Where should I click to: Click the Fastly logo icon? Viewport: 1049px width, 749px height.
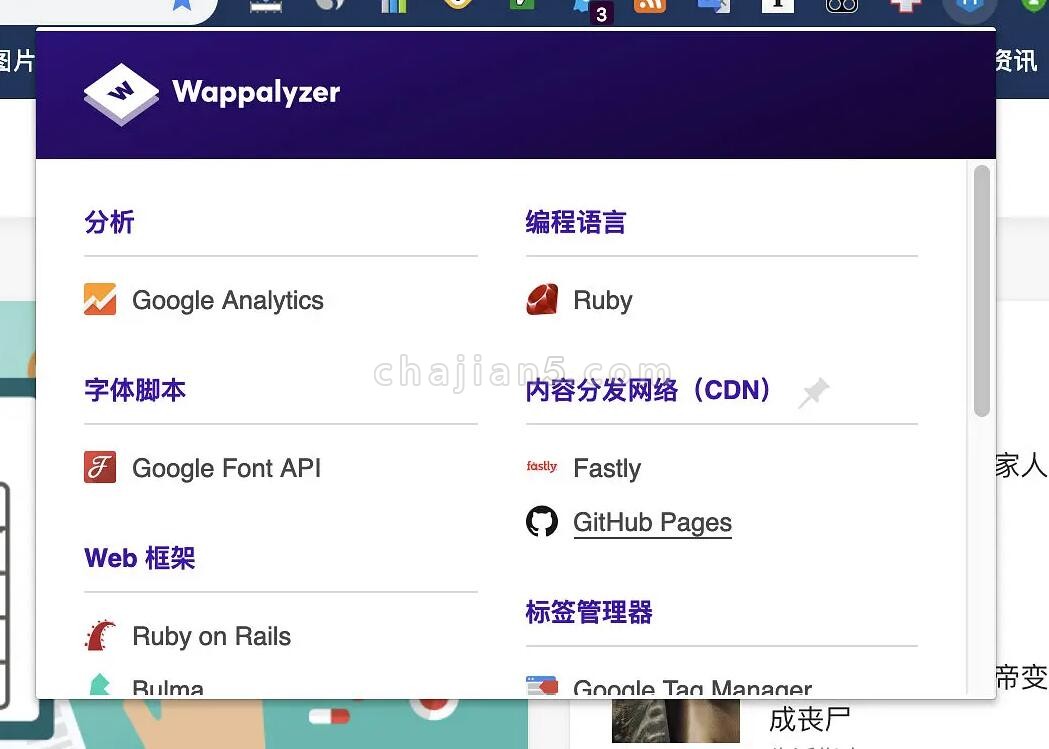pyautogui.click(x=542, y=466)
